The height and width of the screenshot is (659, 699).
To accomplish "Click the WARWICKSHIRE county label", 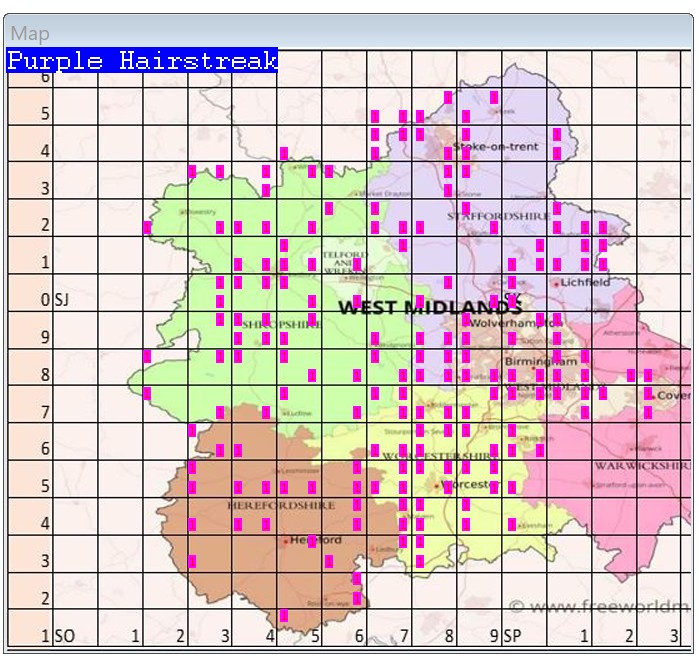I will [640, 466].
